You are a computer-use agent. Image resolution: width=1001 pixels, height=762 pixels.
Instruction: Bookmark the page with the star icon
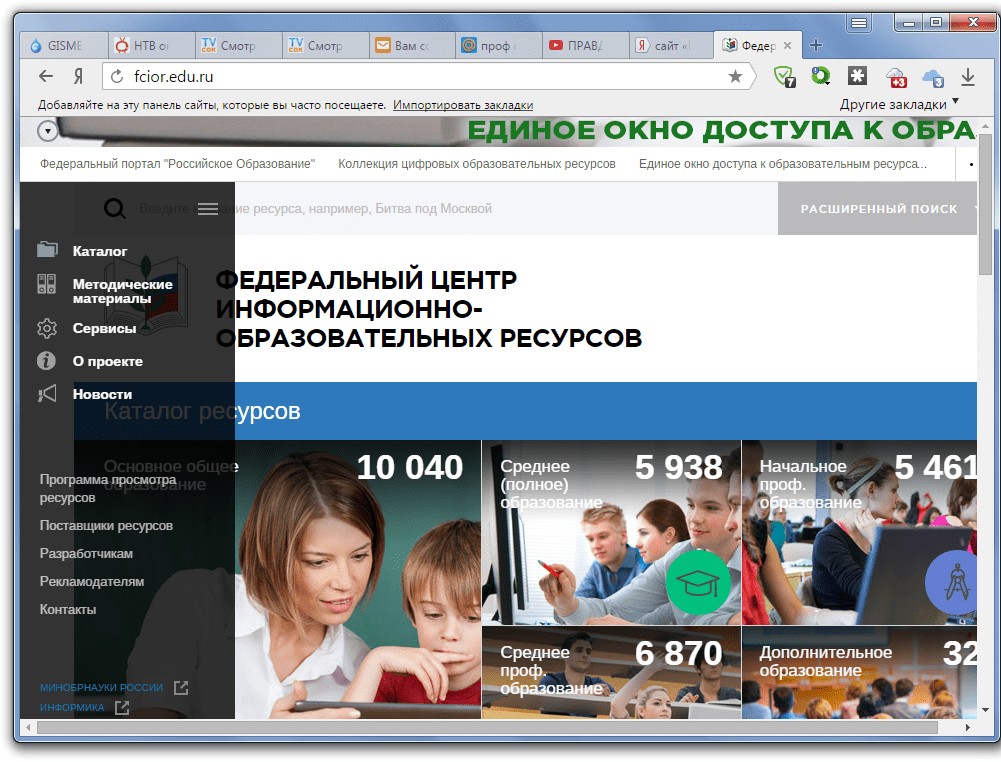click(735, 77)
